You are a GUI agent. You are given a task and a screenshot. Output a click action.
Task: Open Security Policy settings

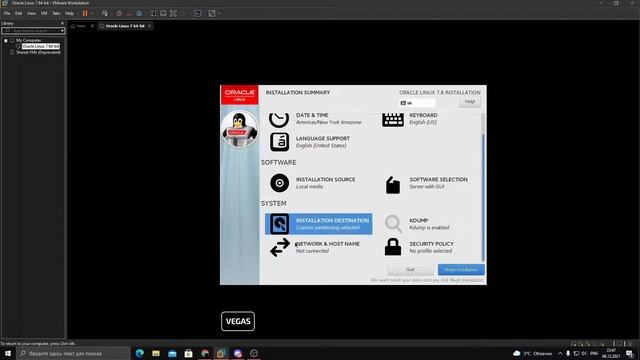420,247
